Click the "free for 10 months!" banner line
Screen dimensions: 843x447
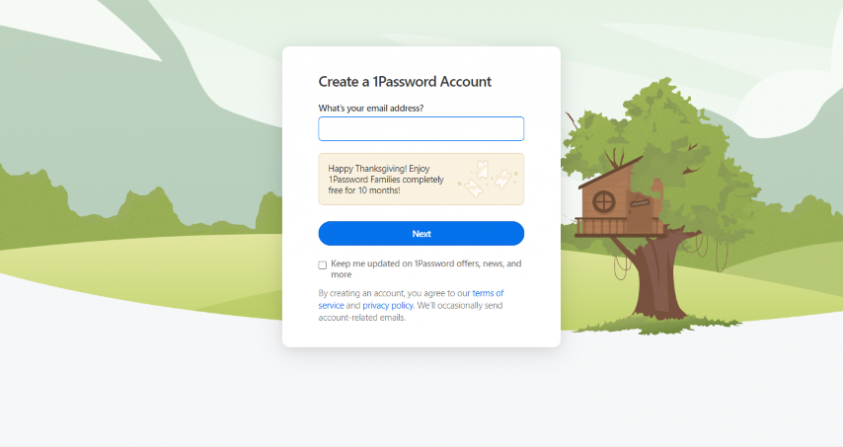(364, 190)
